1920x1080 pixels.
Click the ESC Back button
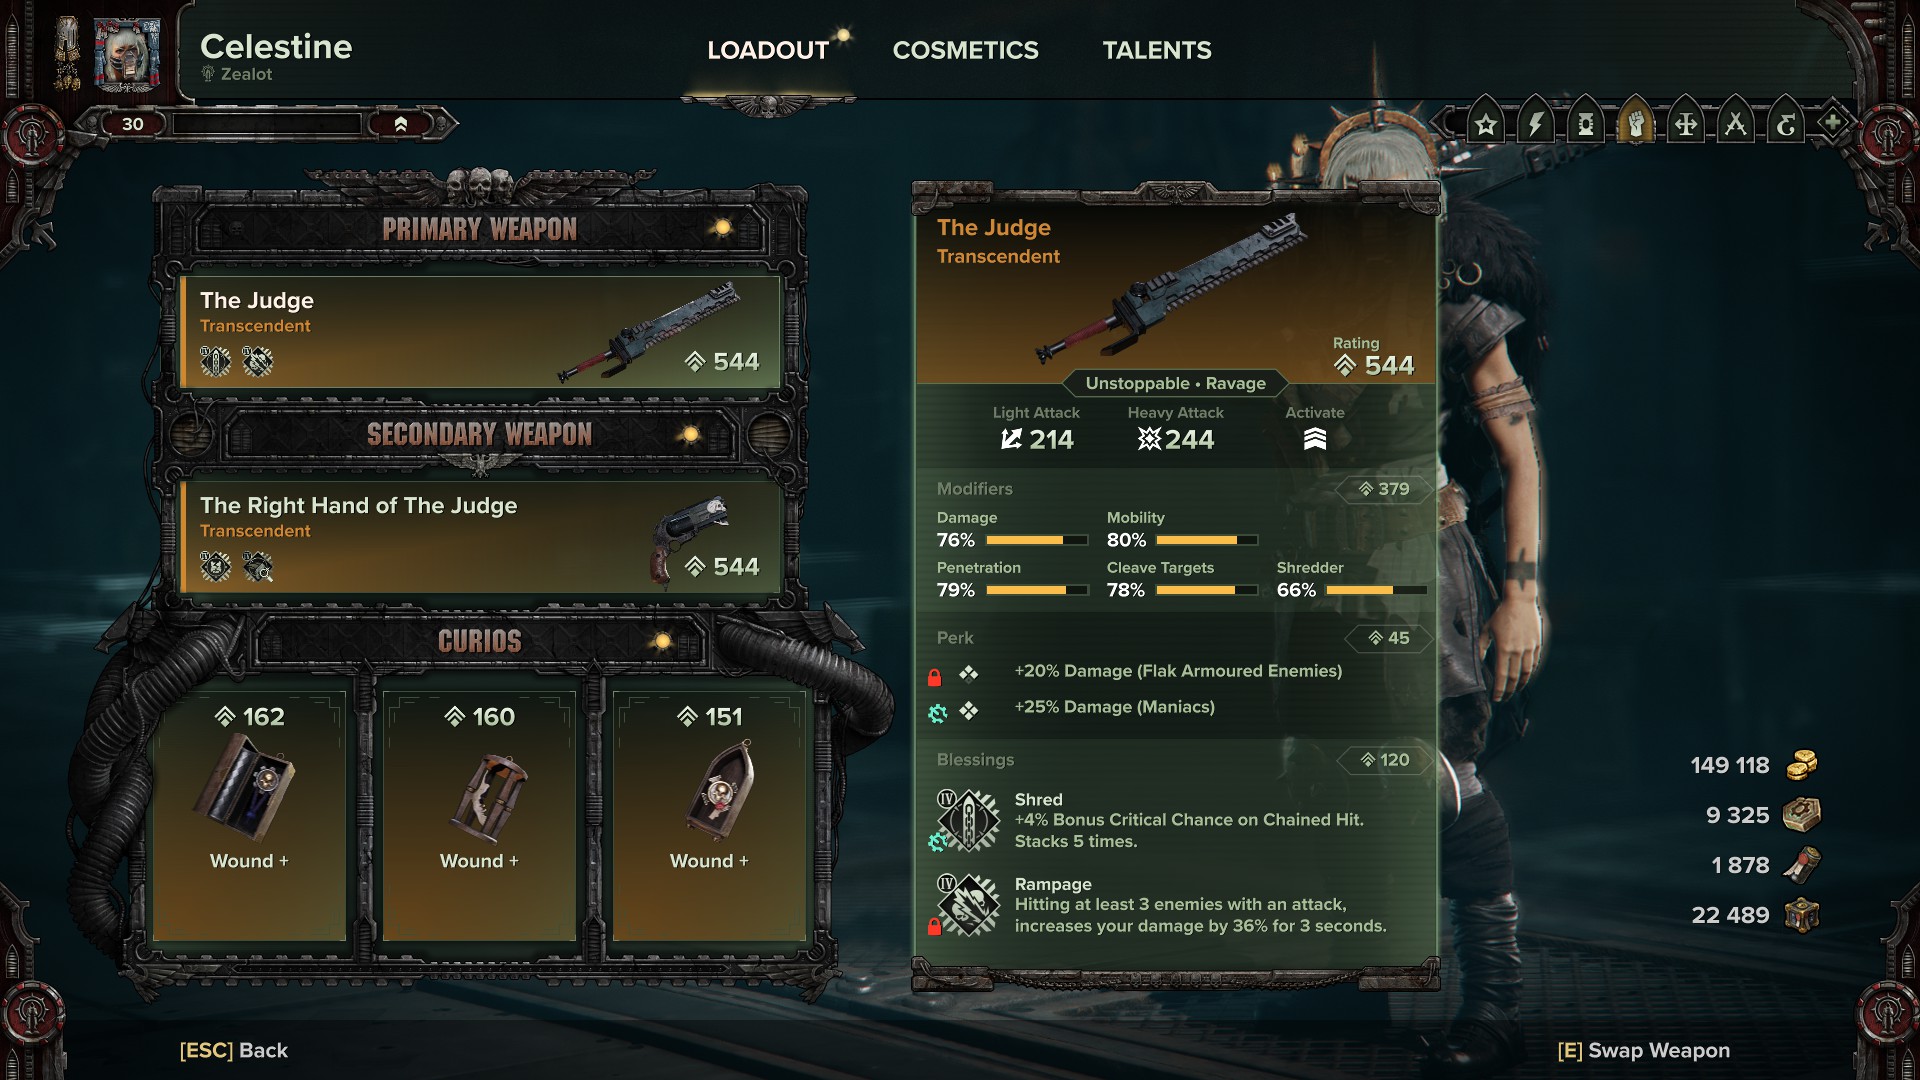coord(234,1050)
